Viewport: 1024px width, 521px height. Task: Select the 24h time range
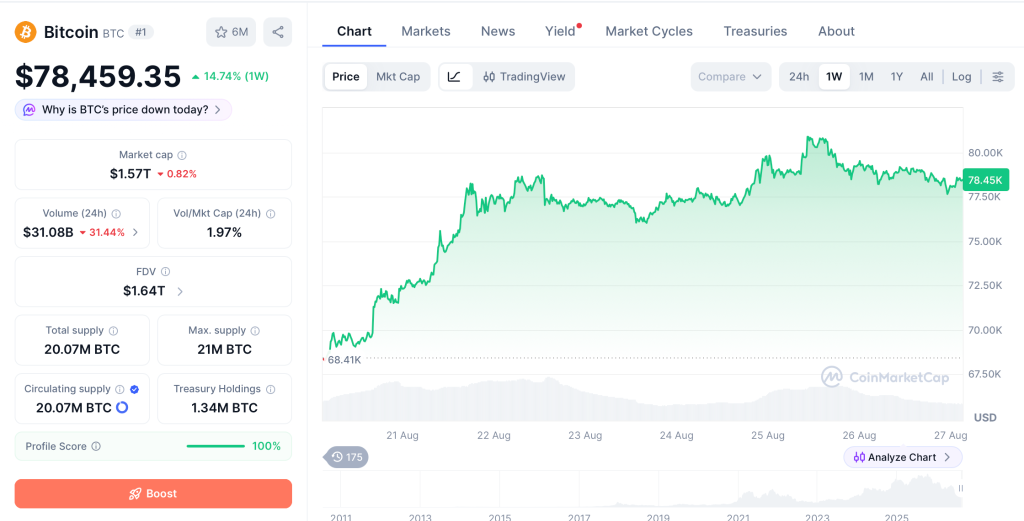tap(799, 76)
